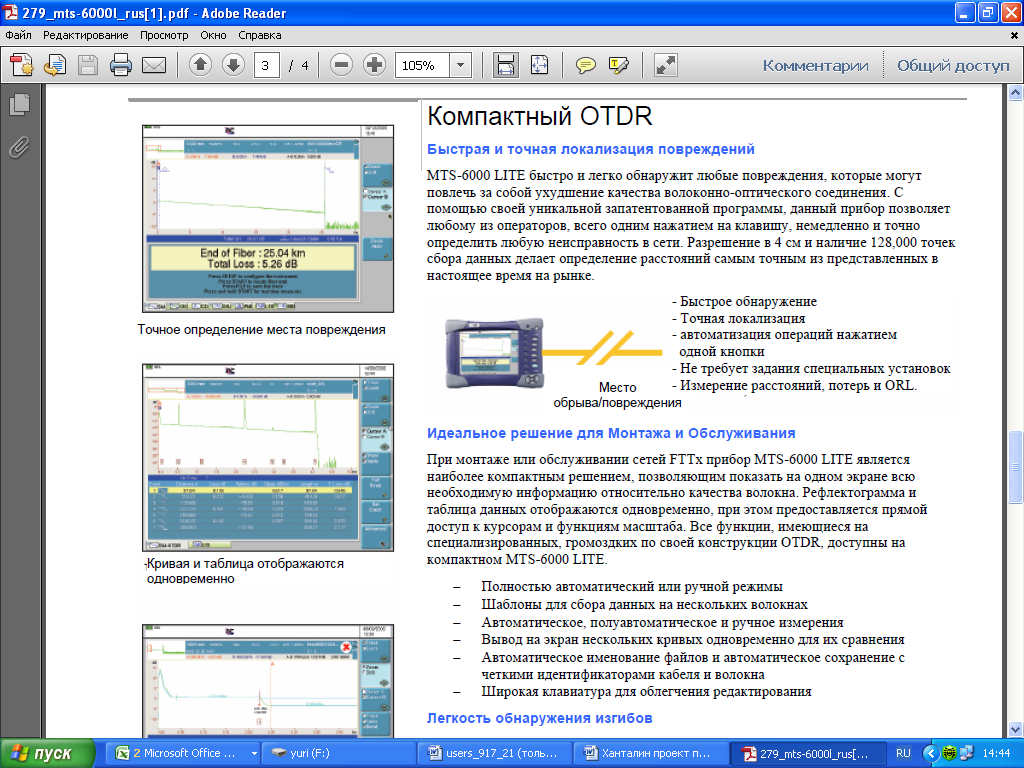Viewport: 1024px width, 768px height.
Task: Switch to Ханталин проект taskbar item
Action: [650, 753]
